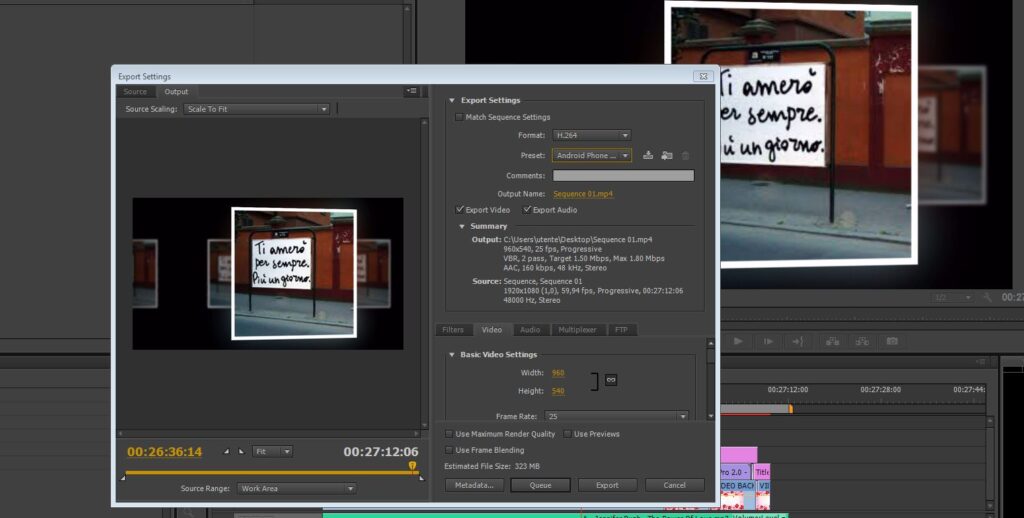Enable Match Sequence Settings checkbox
Image resolution: width=1024 pixels, height=518 pixels.
pos(459,117)
